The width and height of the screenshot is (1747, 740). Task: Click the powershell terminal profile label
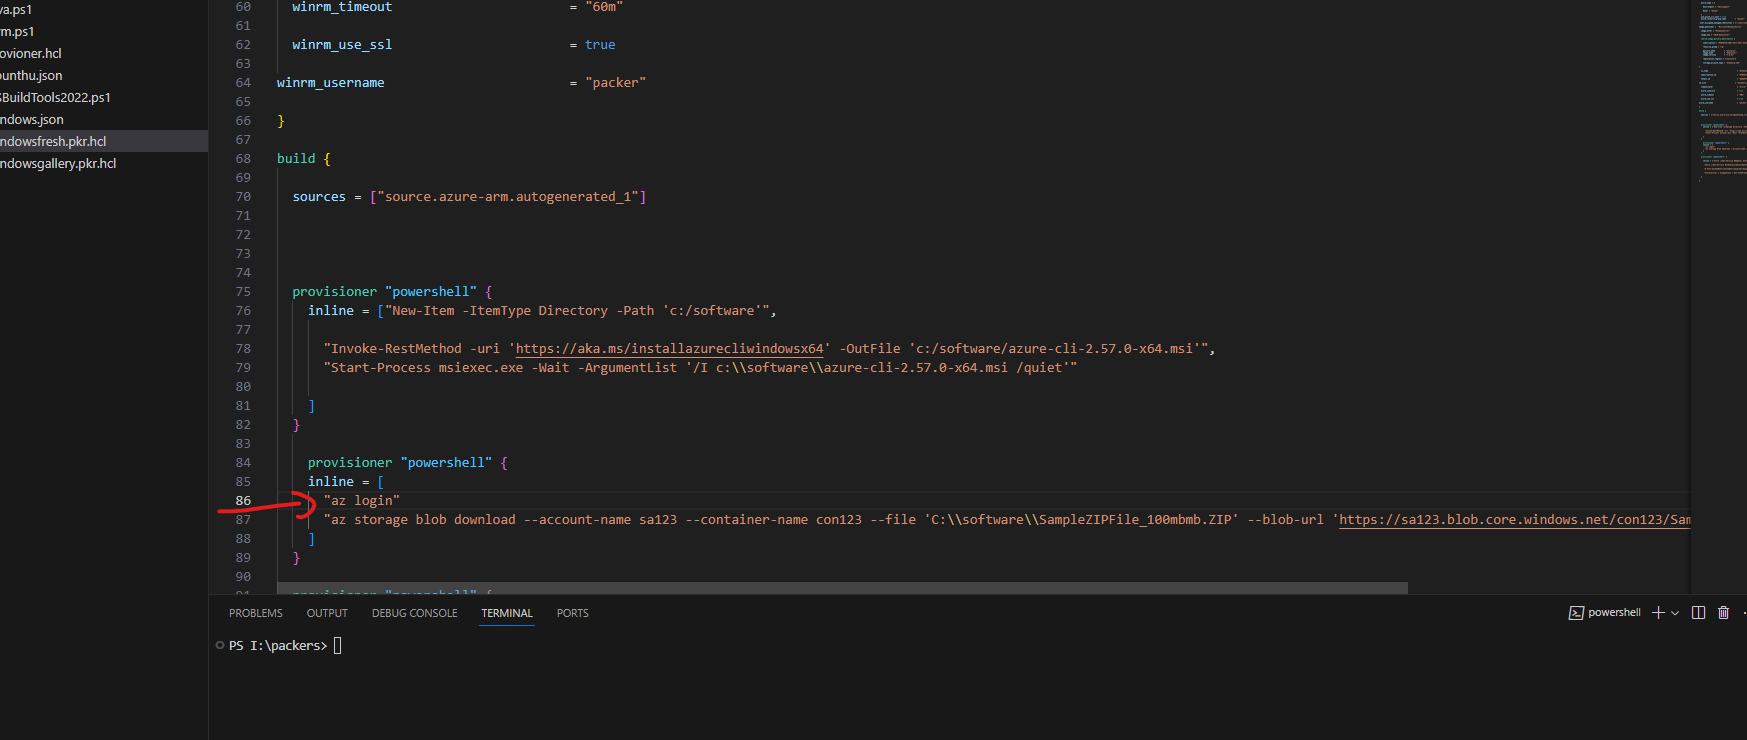point(1614,613)
